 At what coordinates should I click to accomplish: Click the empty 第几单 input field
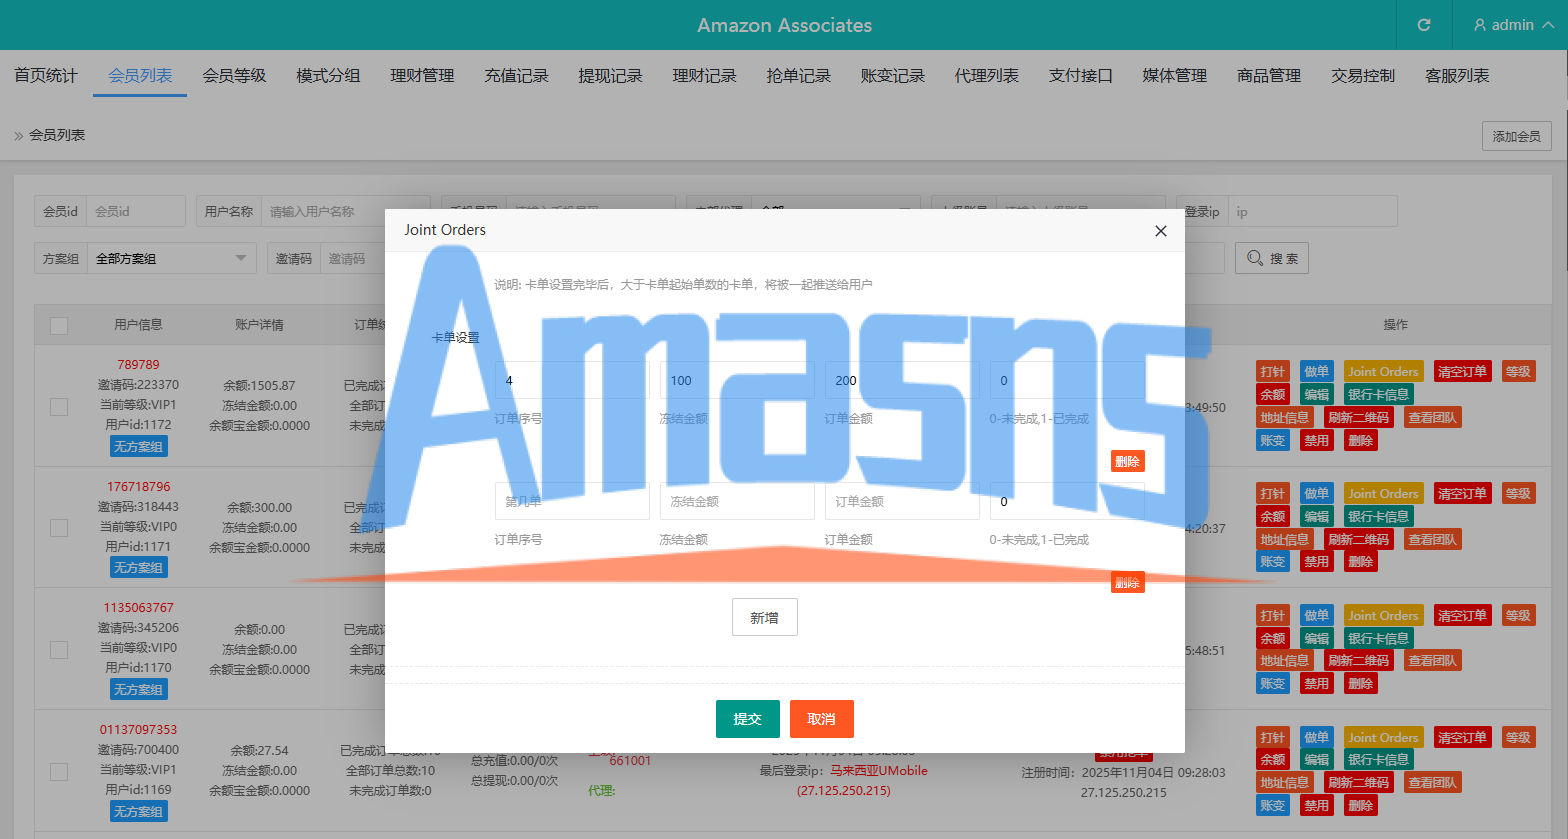[572, 501]
